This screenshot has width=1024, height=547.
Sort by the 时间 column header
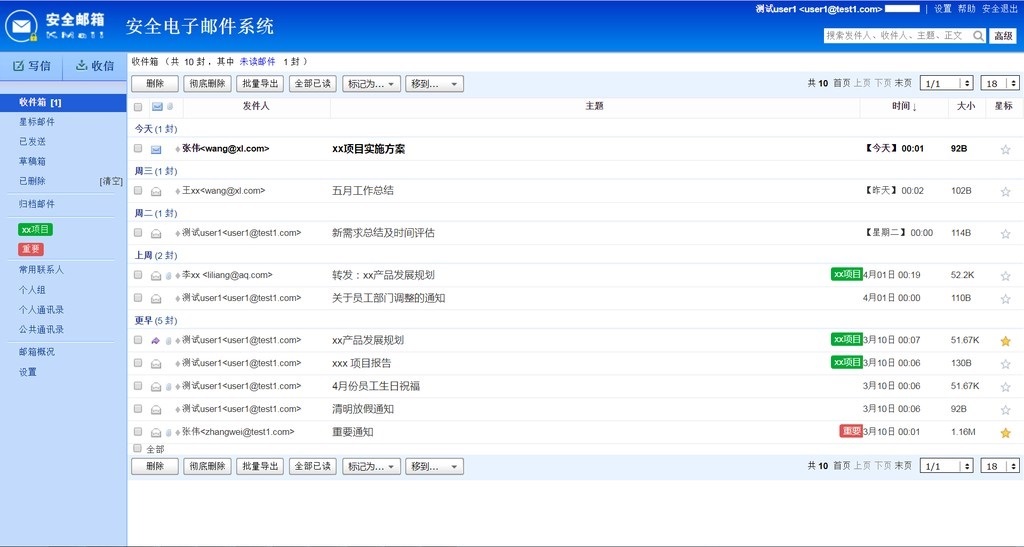pos(904,106)
